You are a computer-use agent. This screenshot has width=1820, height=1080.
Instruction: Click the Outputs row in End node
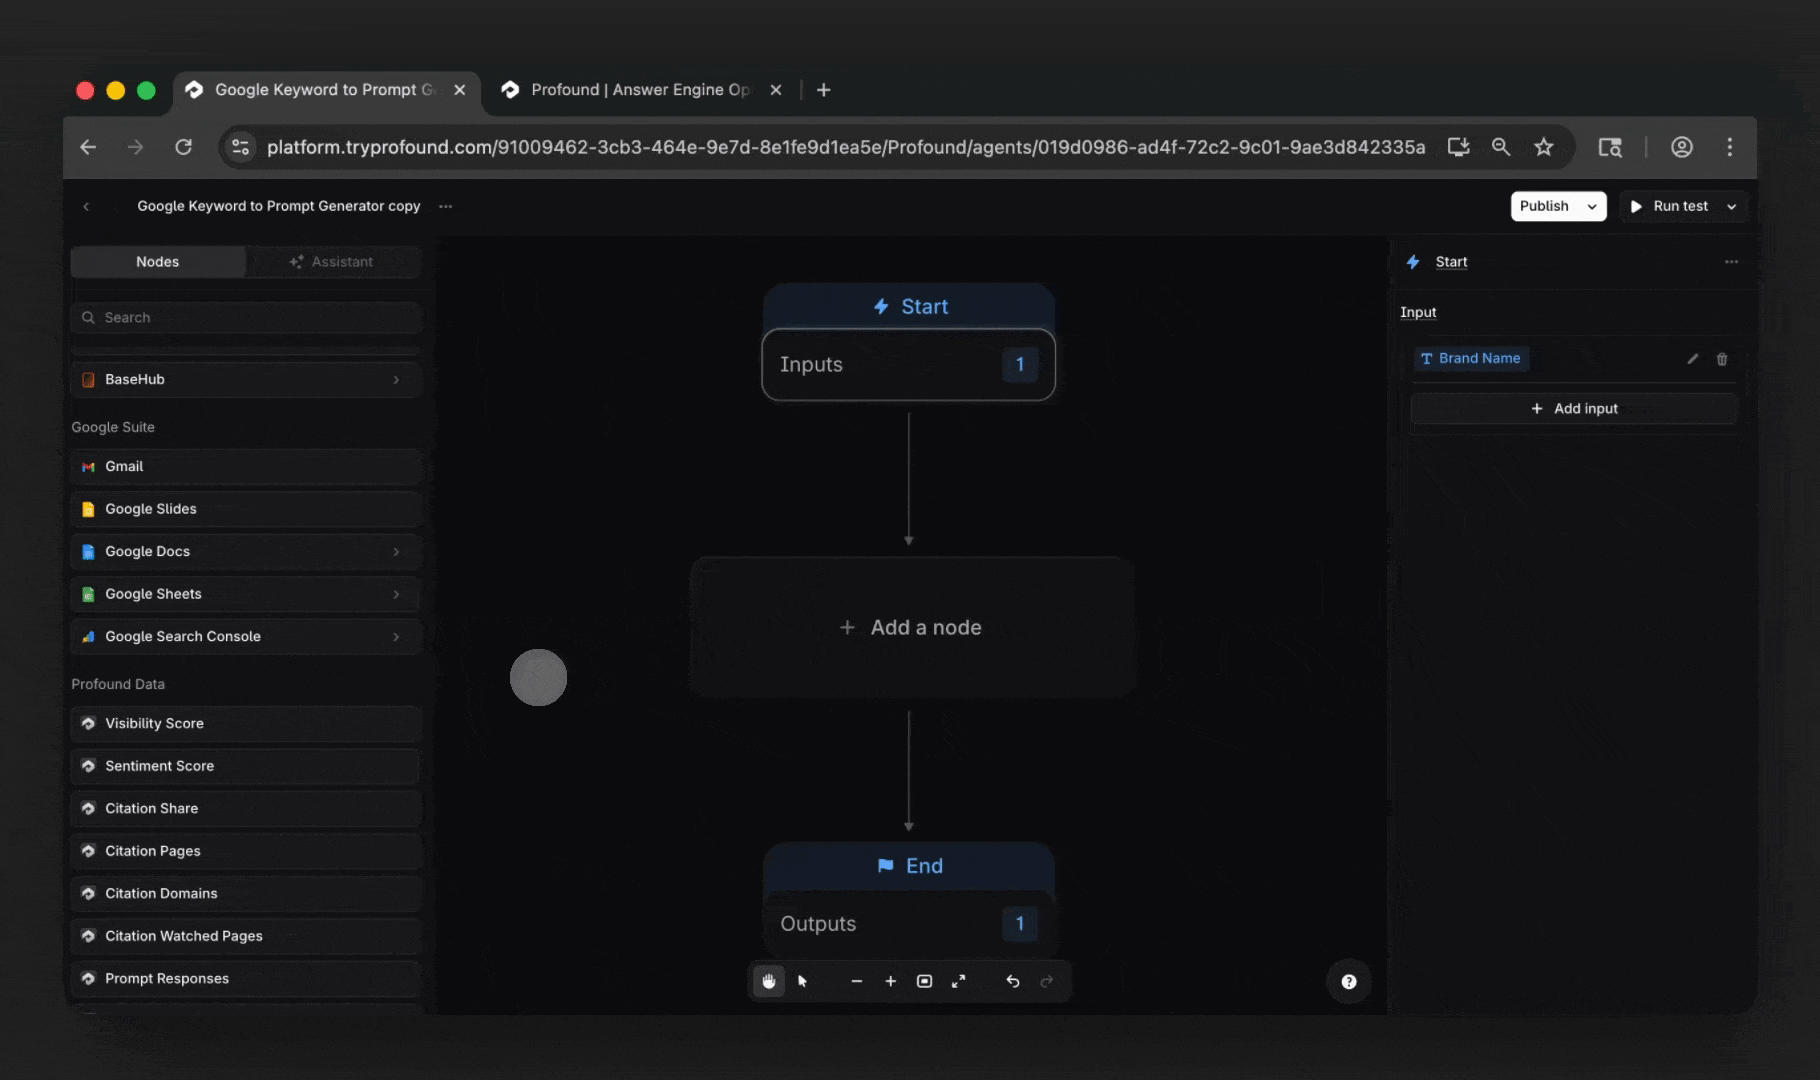click(908, 924)
